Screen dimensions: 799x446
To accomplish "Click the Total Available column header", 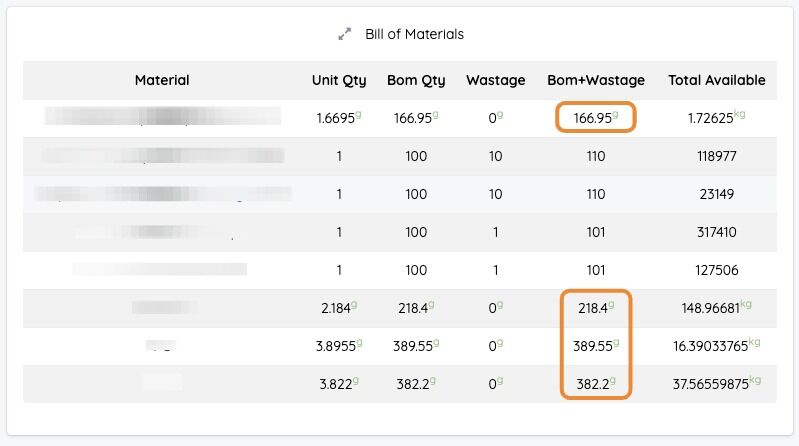I will point(717,80).
